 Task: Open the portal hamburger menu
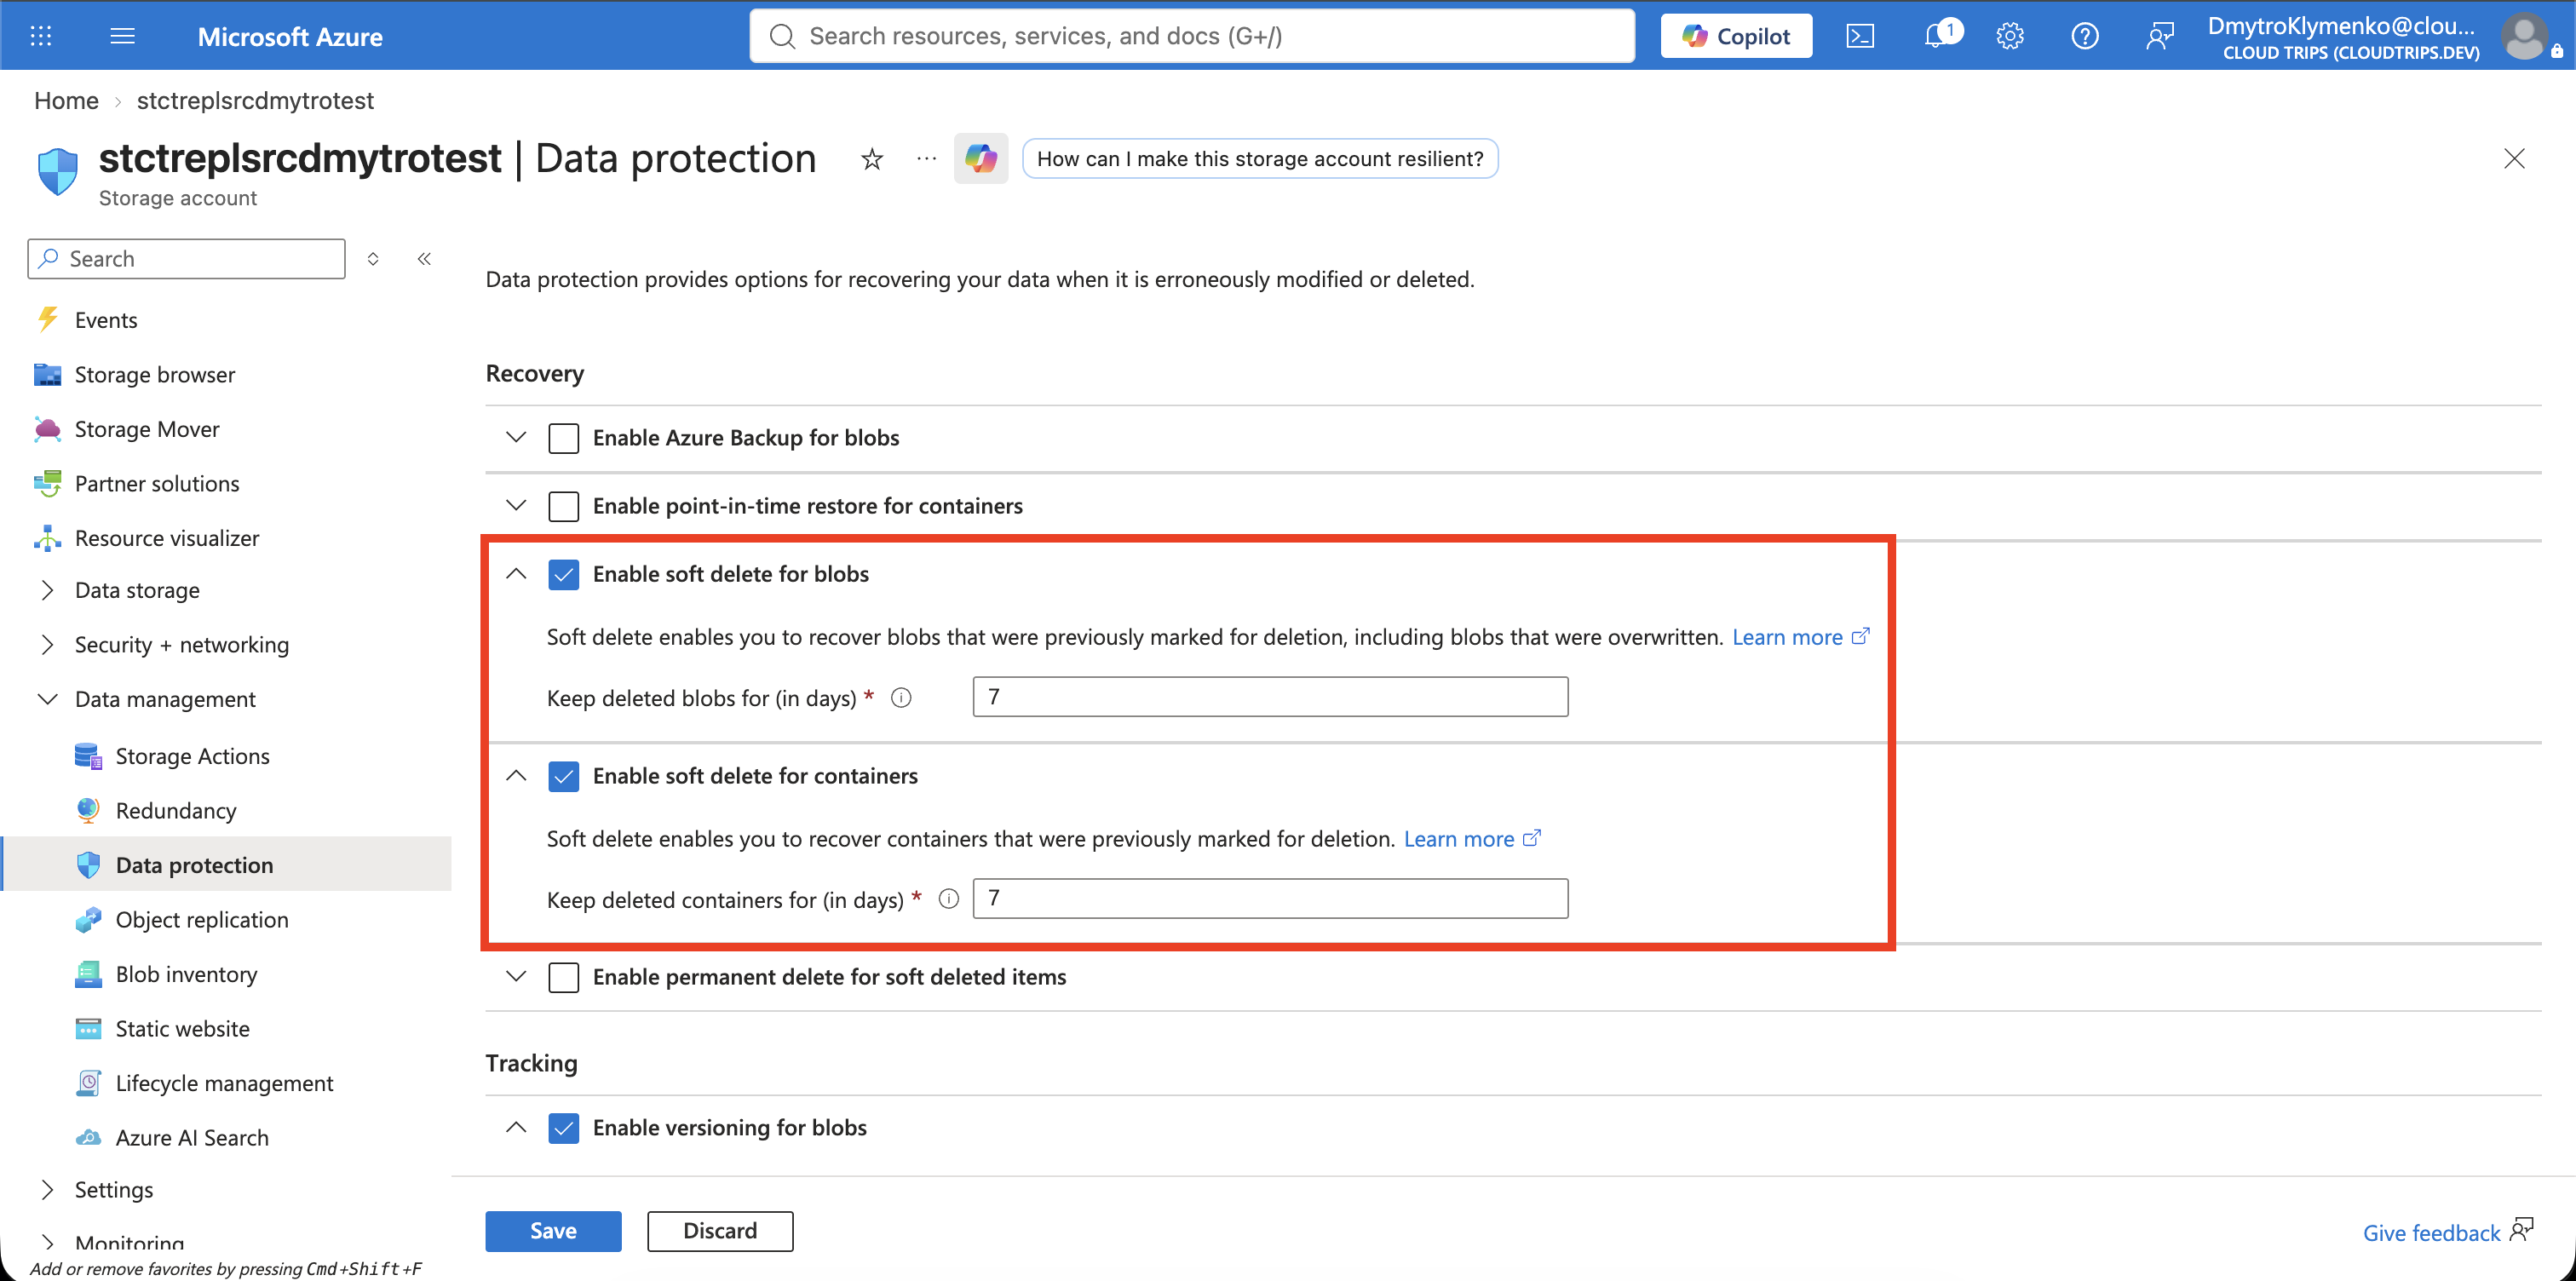(122, 36)
